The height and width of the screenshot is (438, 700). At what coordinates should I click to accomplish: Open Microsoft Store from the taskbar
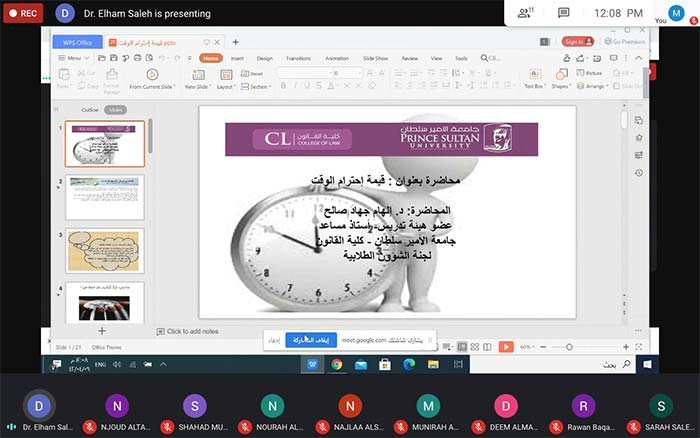(x=385, y=365)
